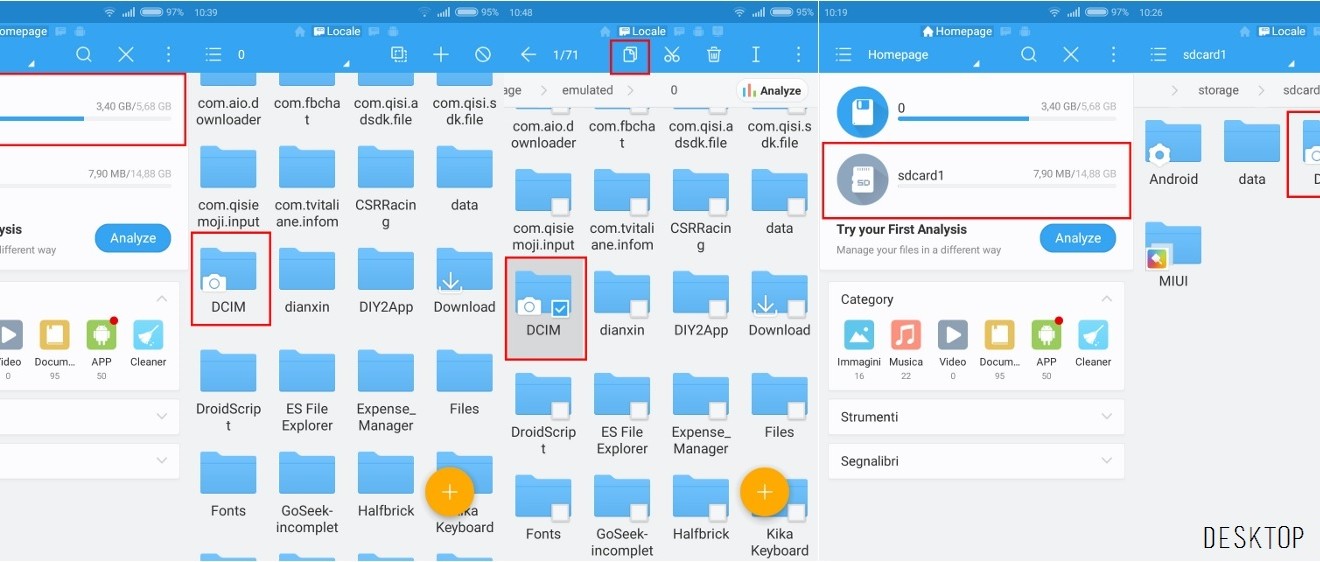Tap the orange plus button over the Kika Keyboard folder without a checkbox

pos(450,491)
